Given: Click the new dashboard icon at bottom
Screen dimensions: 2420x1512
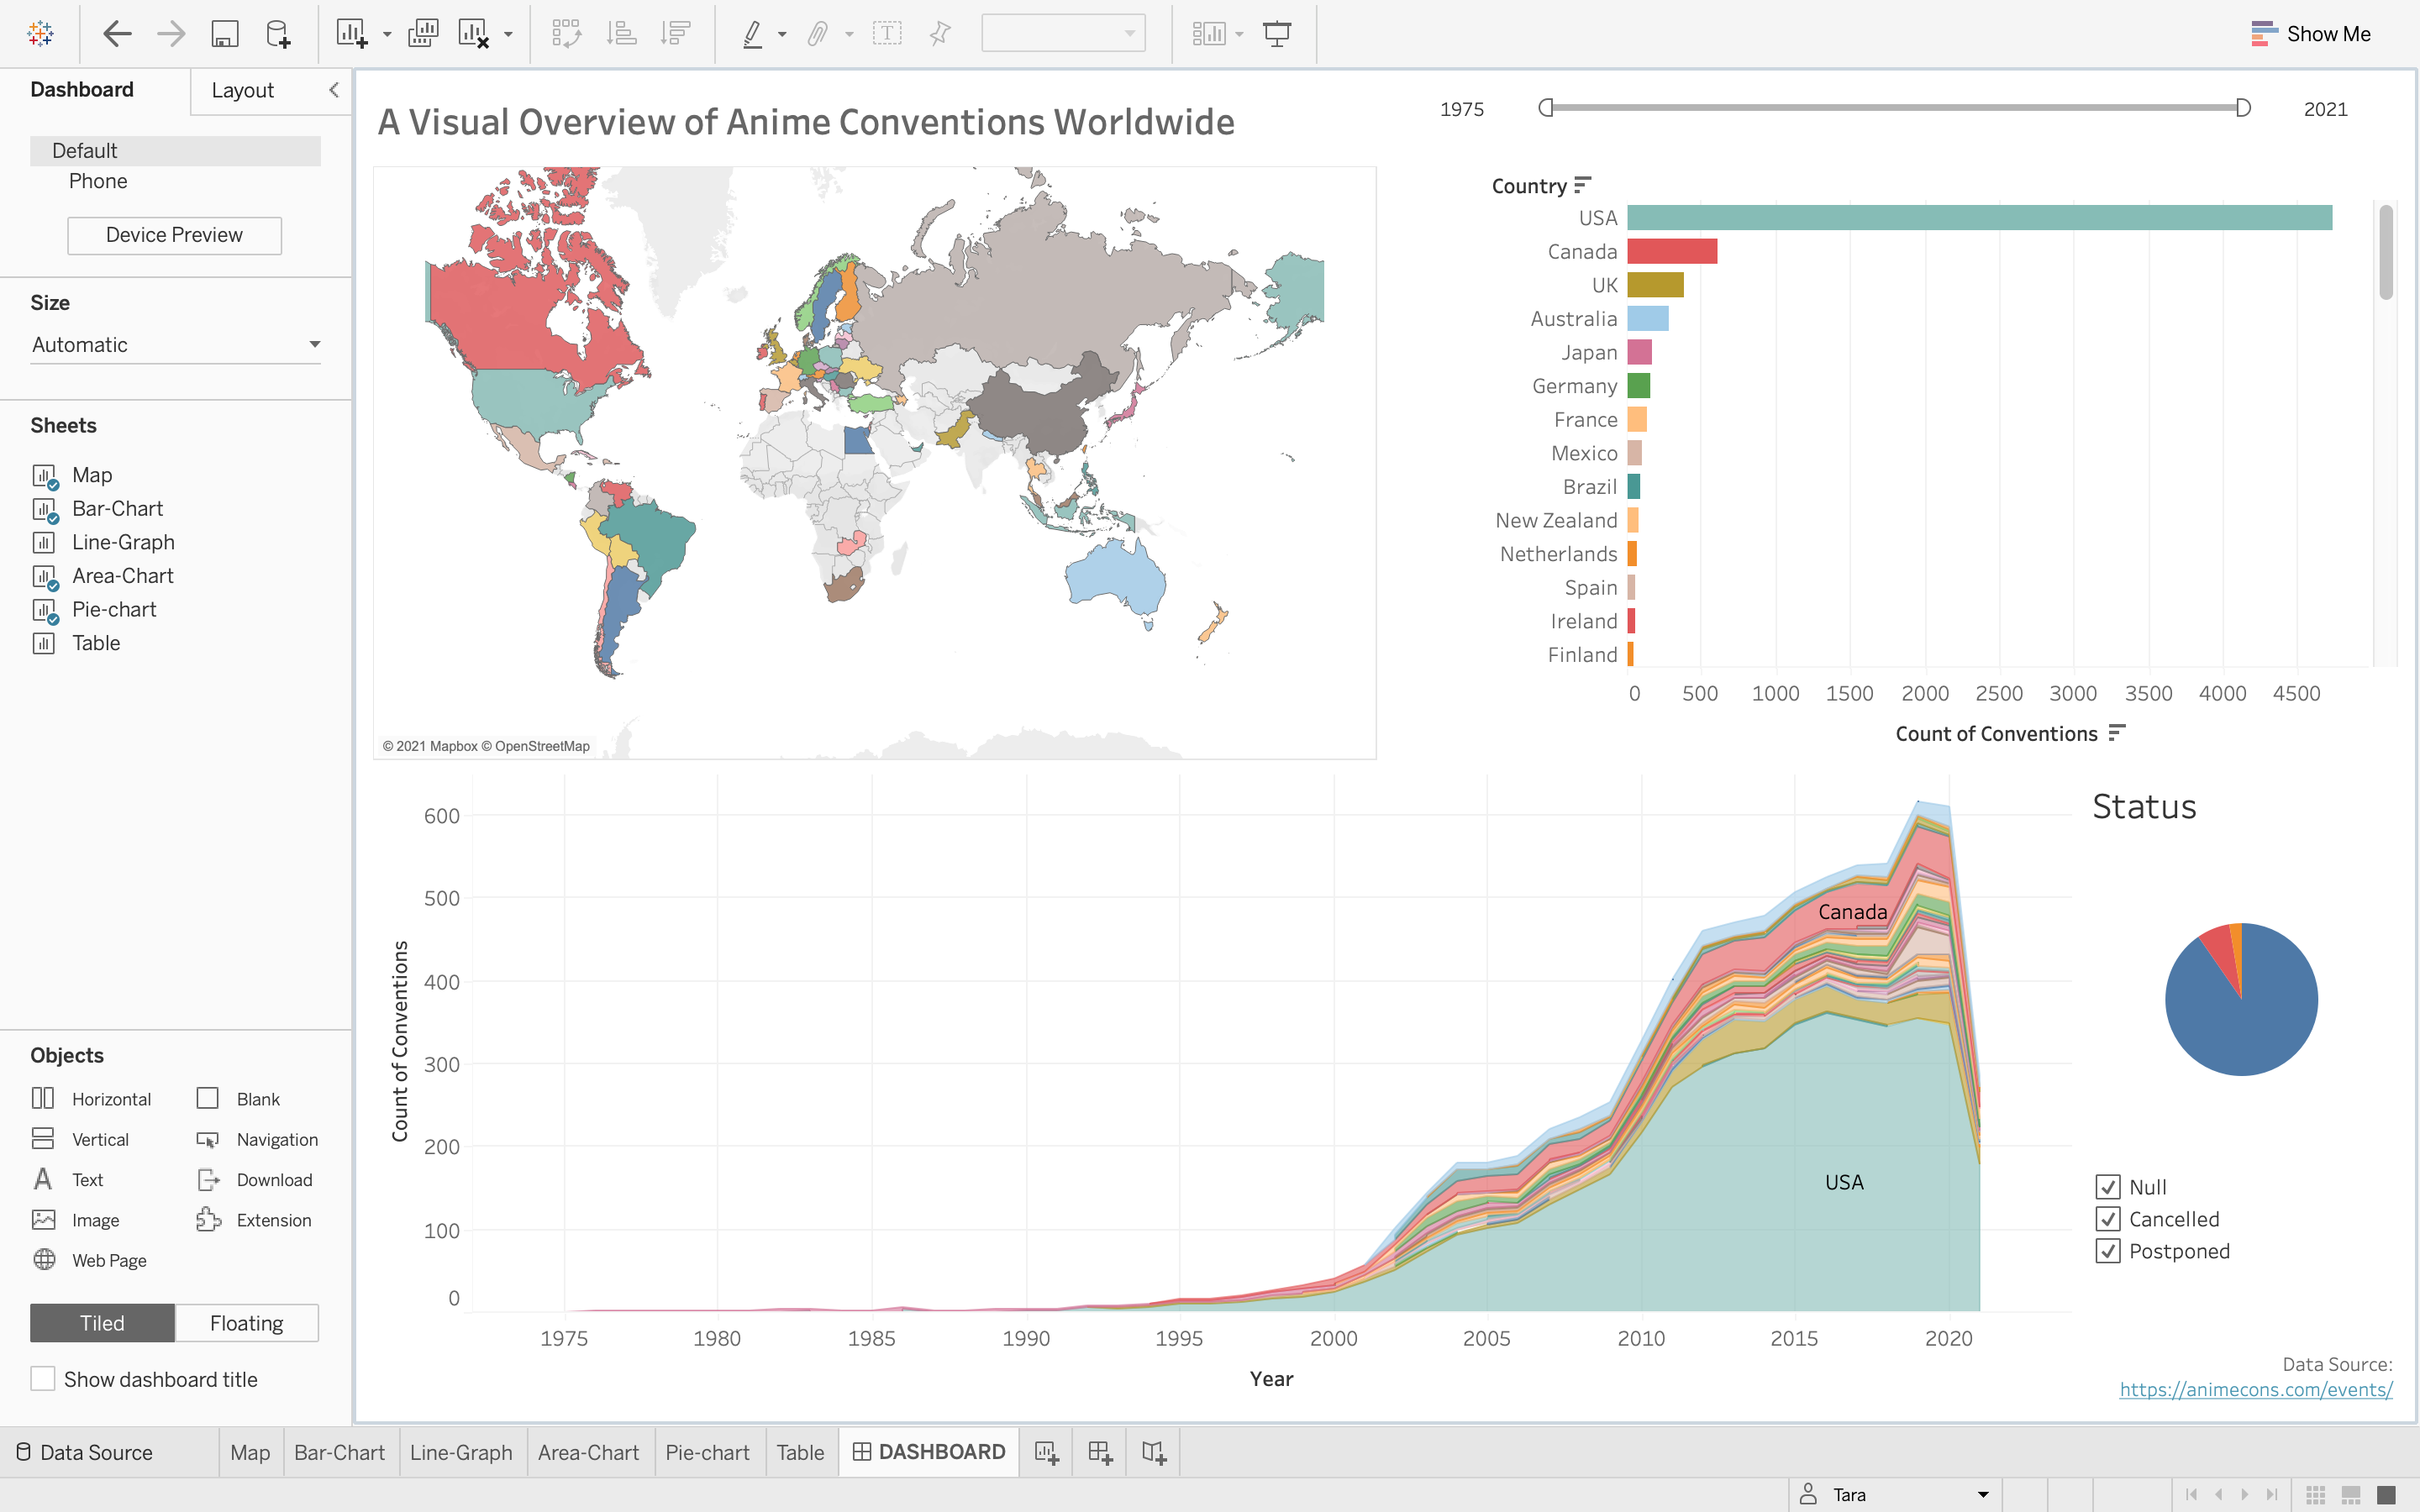Looking at the screenshot, I should click(1100, 1452).
